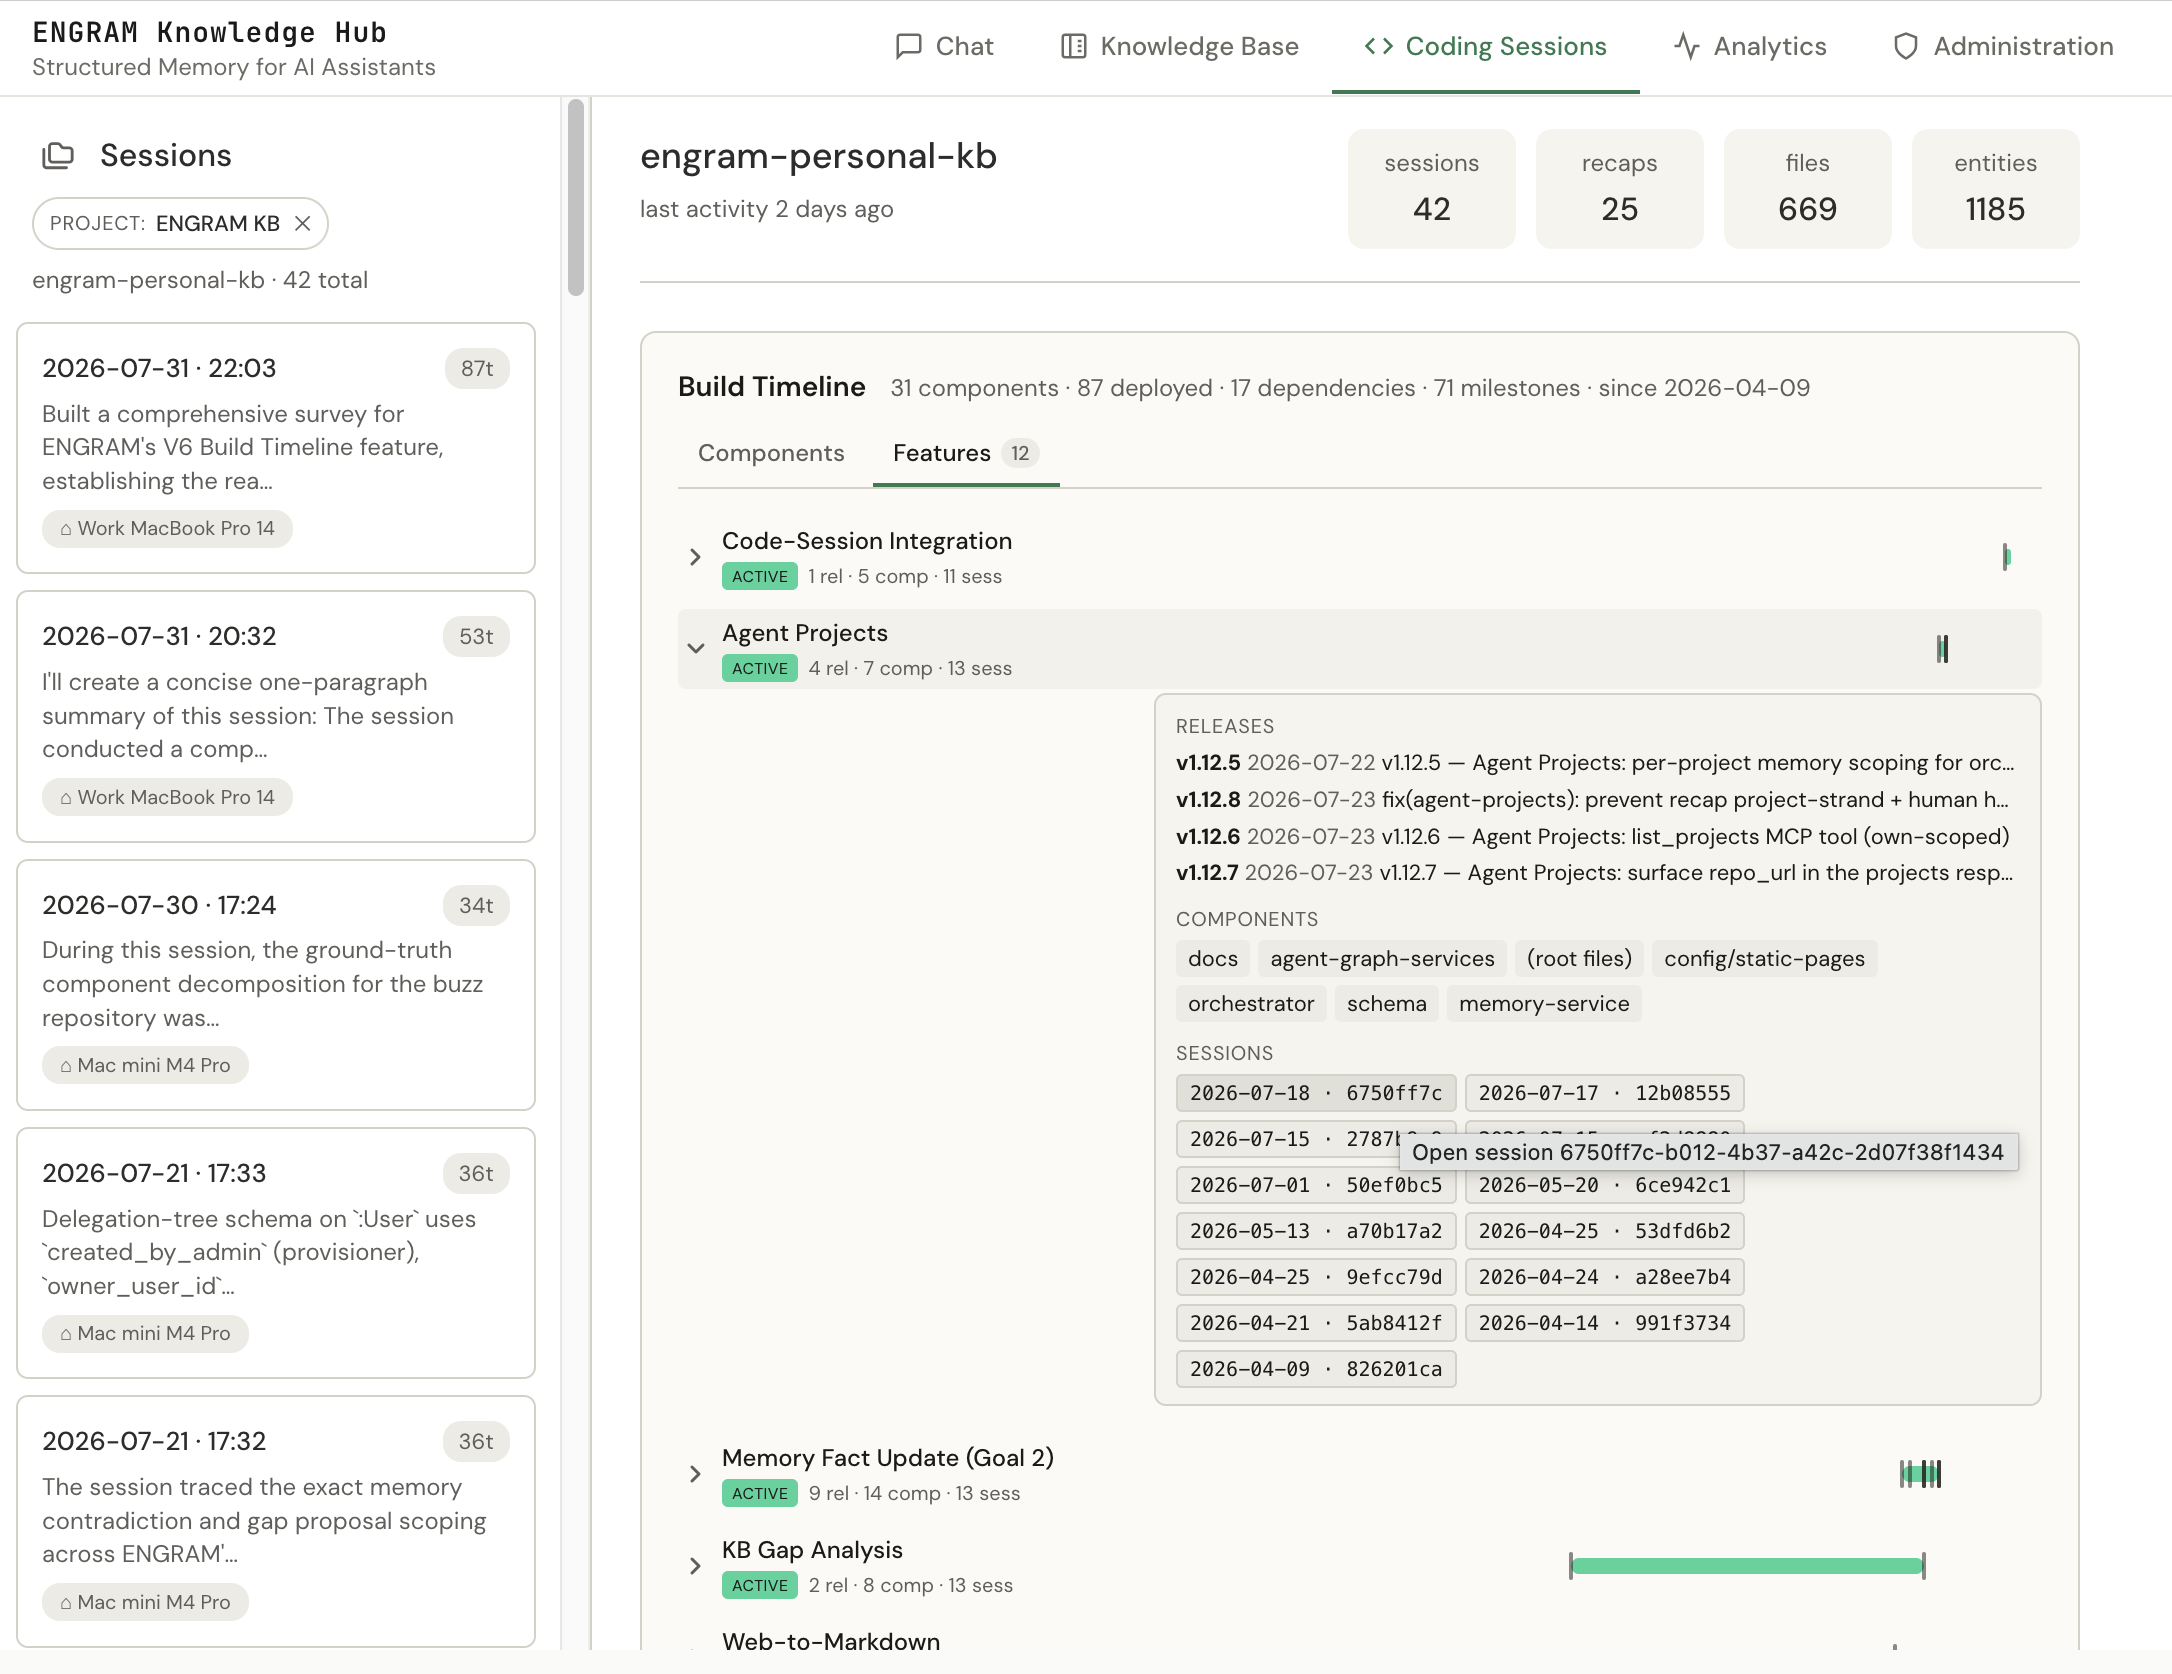This screenshot has height=1674, width=2172.
Task: Click the (root files) component chip
Action: pyautogui.click(x=1579, y=959)
